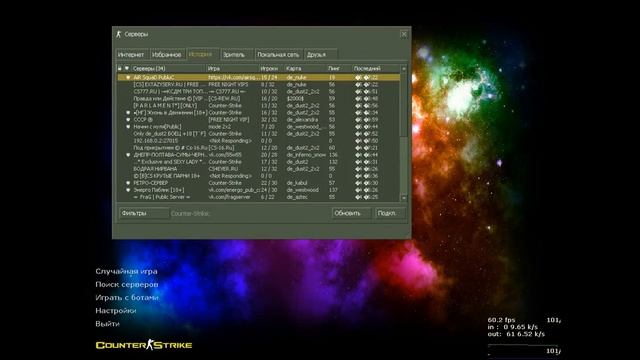This screenshot has height=360, width=640.
Task: Click shield icon on РЕТРО-СЕРВЕР row
Action: click(128, 183)
